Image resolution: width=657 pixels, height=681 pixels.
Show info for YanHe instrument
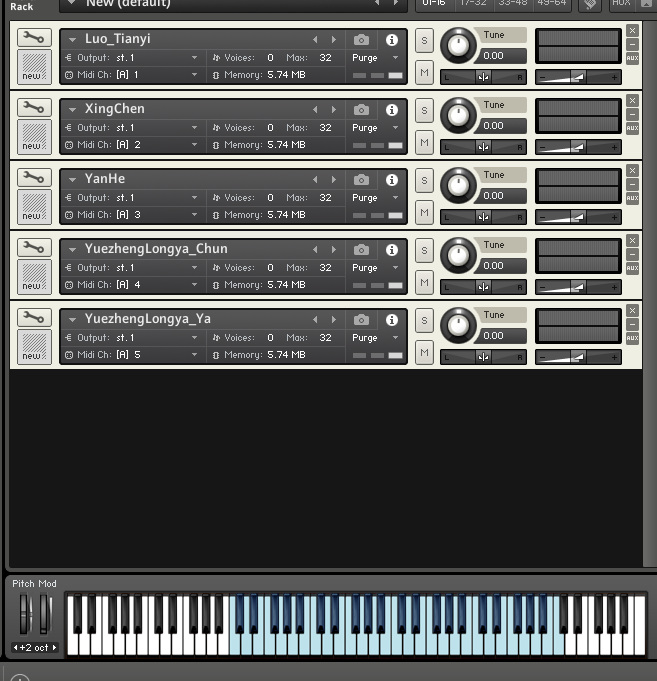pos(392,180)
